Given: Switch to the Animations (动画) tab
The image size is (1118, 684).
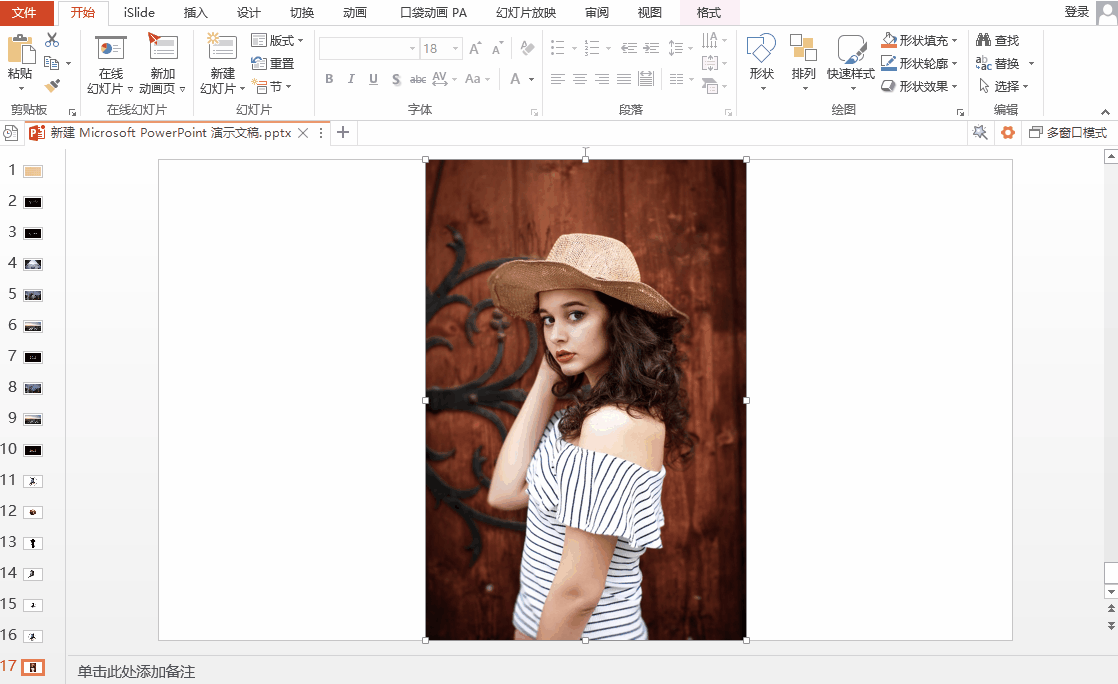Looking at the screenshot, I should pyautogui.click(x=354, y=13).
